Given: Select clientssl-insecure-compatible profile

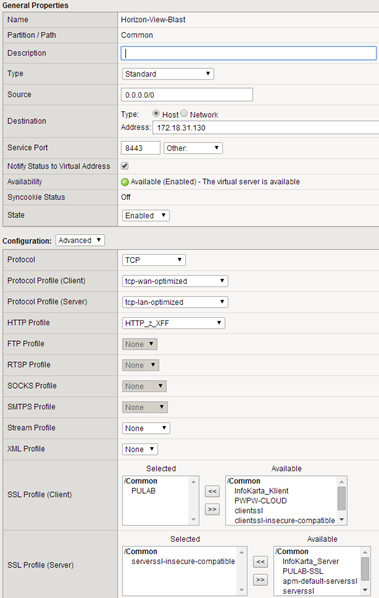Looking at the screenshot, I should point(284,521).
